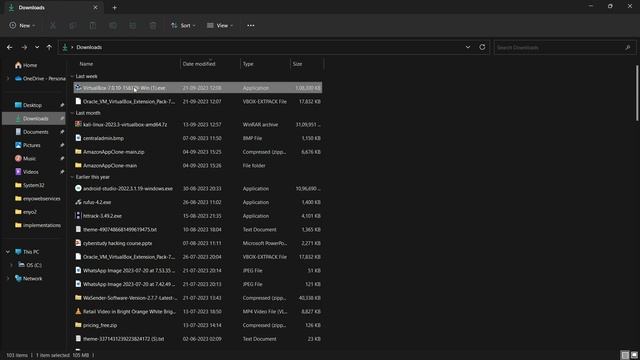Sort by Type column header
640x360 pixels.
(248, 64)
